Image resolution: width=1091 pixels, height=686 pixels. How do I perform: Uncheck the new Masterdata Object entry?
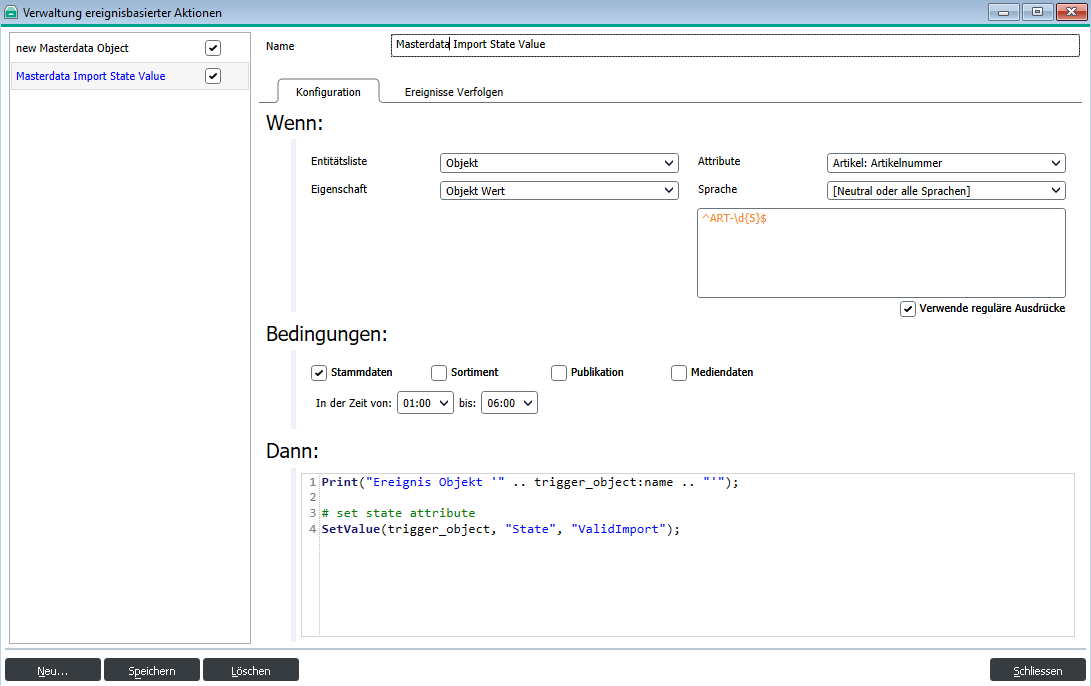tap(213, 47)
